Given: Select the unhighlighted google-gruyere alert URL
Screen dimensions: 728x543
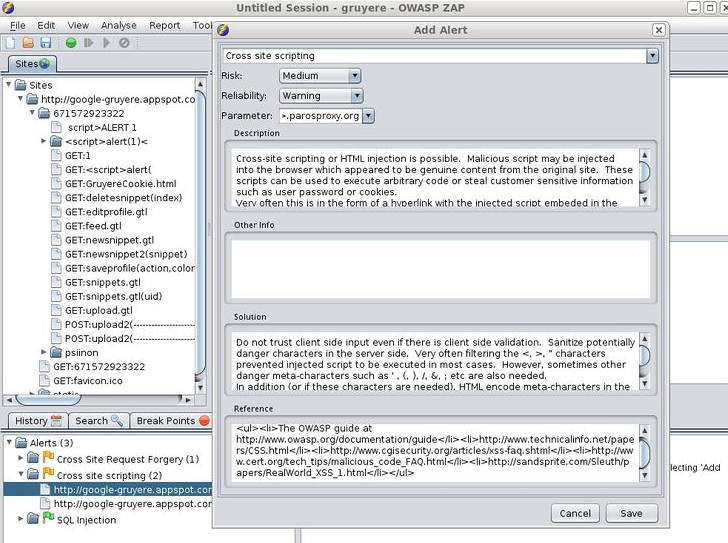Looking at the screenshot, I should (133, 504).
